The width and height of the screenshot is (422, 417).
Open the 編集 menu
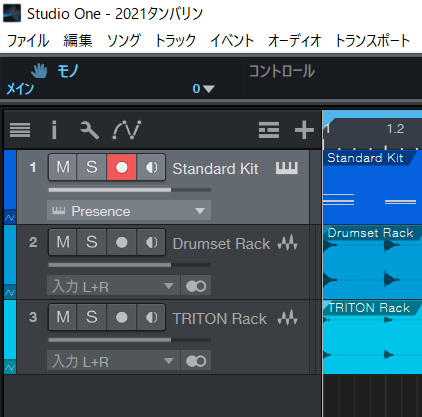[78, 41]
